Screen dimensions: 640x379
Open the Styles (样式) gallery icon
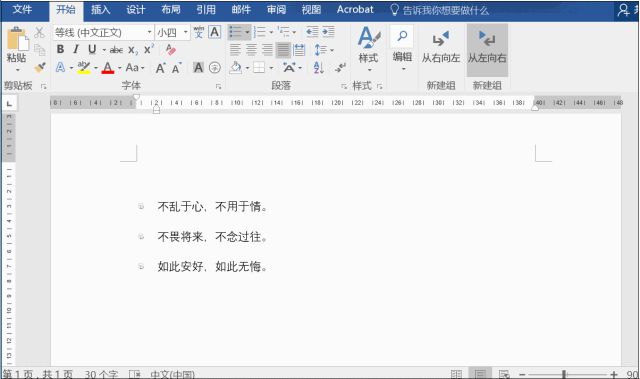pos(369,38)
